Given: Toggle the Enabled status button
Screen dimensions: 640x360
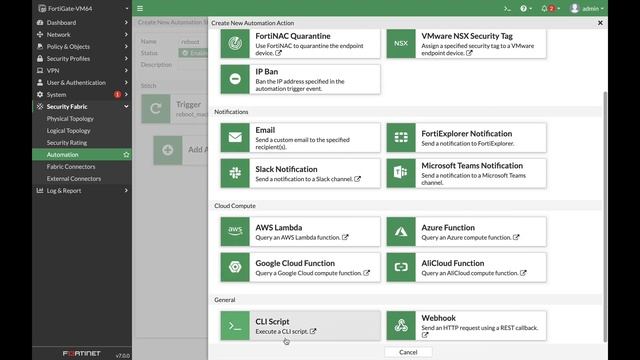Looking at the screenshot, I should (x=193, y=53).
